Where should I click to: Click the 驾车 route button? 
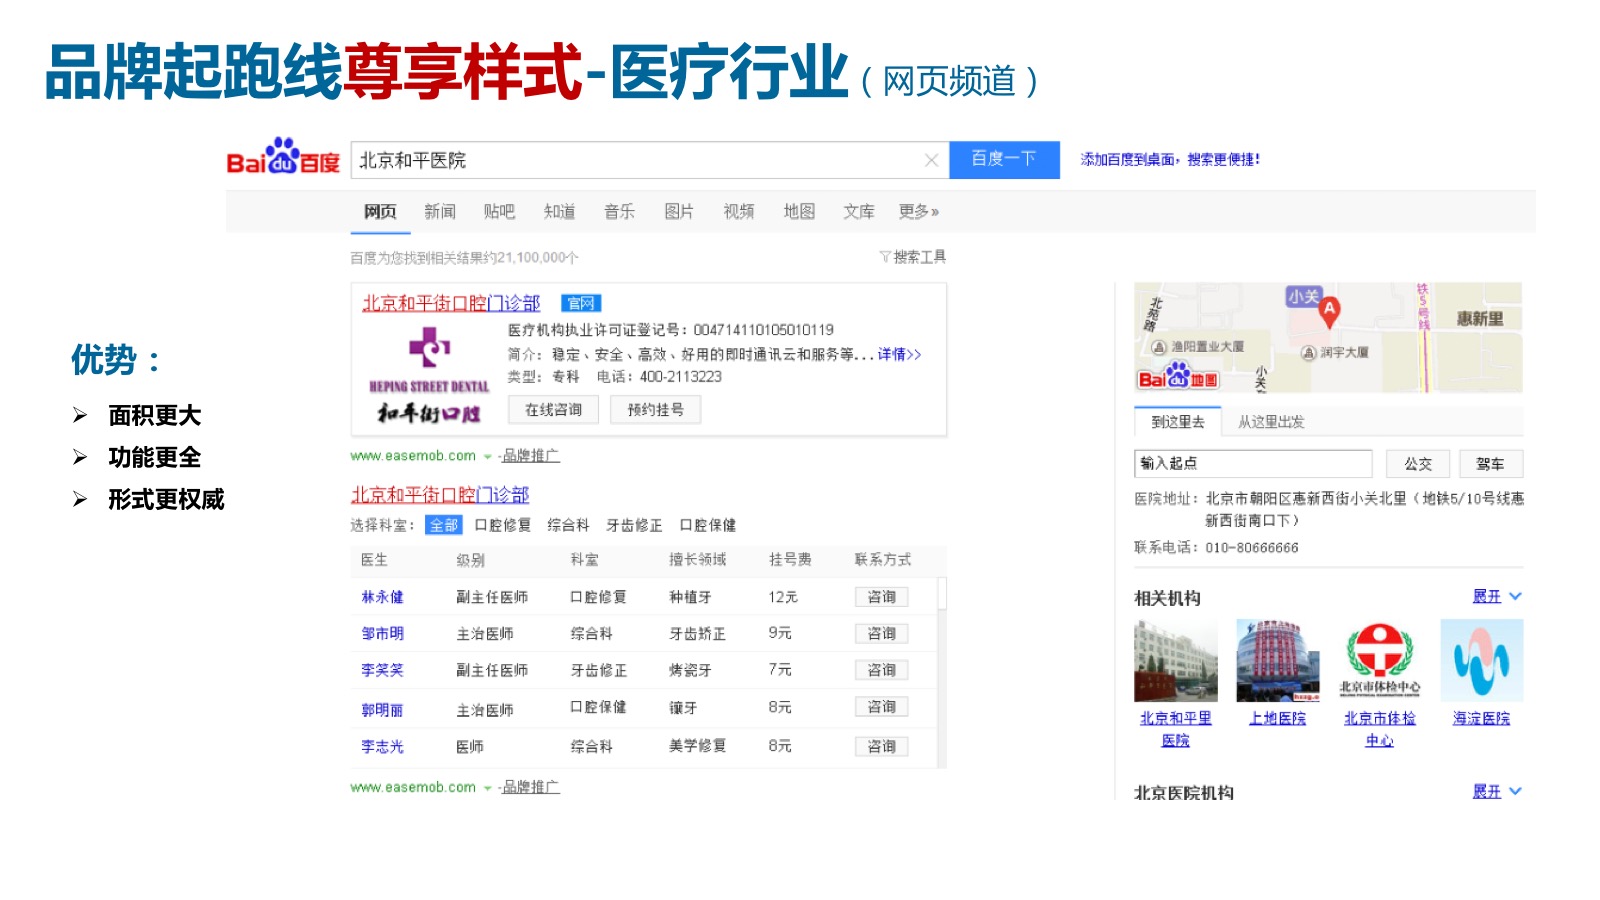[x=1490, y=464]
